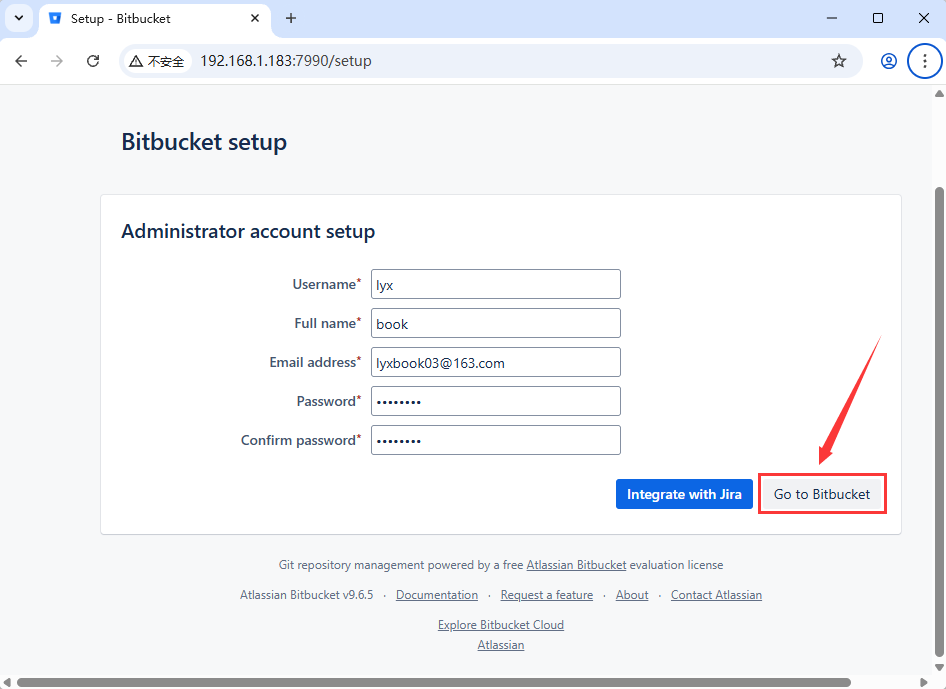Reload the Bitbucket setup page
The image size is (946, 689).
[93, 60]
